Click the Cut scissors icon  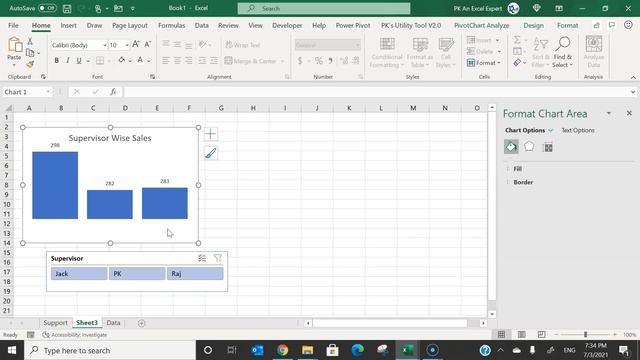30,41
